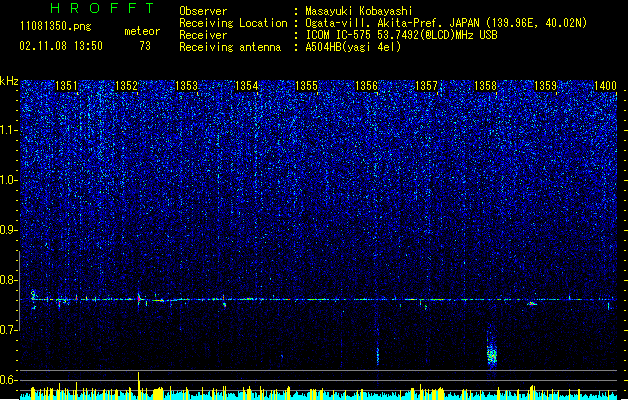Click the Receiver label
The image size is (629, 400).
pyautogui.click(x=203, y=35)
